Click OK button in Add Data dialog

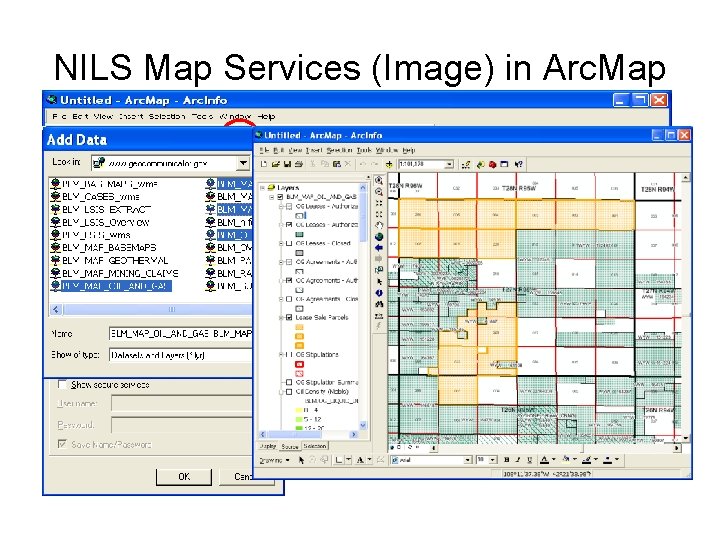click(x=184, y=477)
